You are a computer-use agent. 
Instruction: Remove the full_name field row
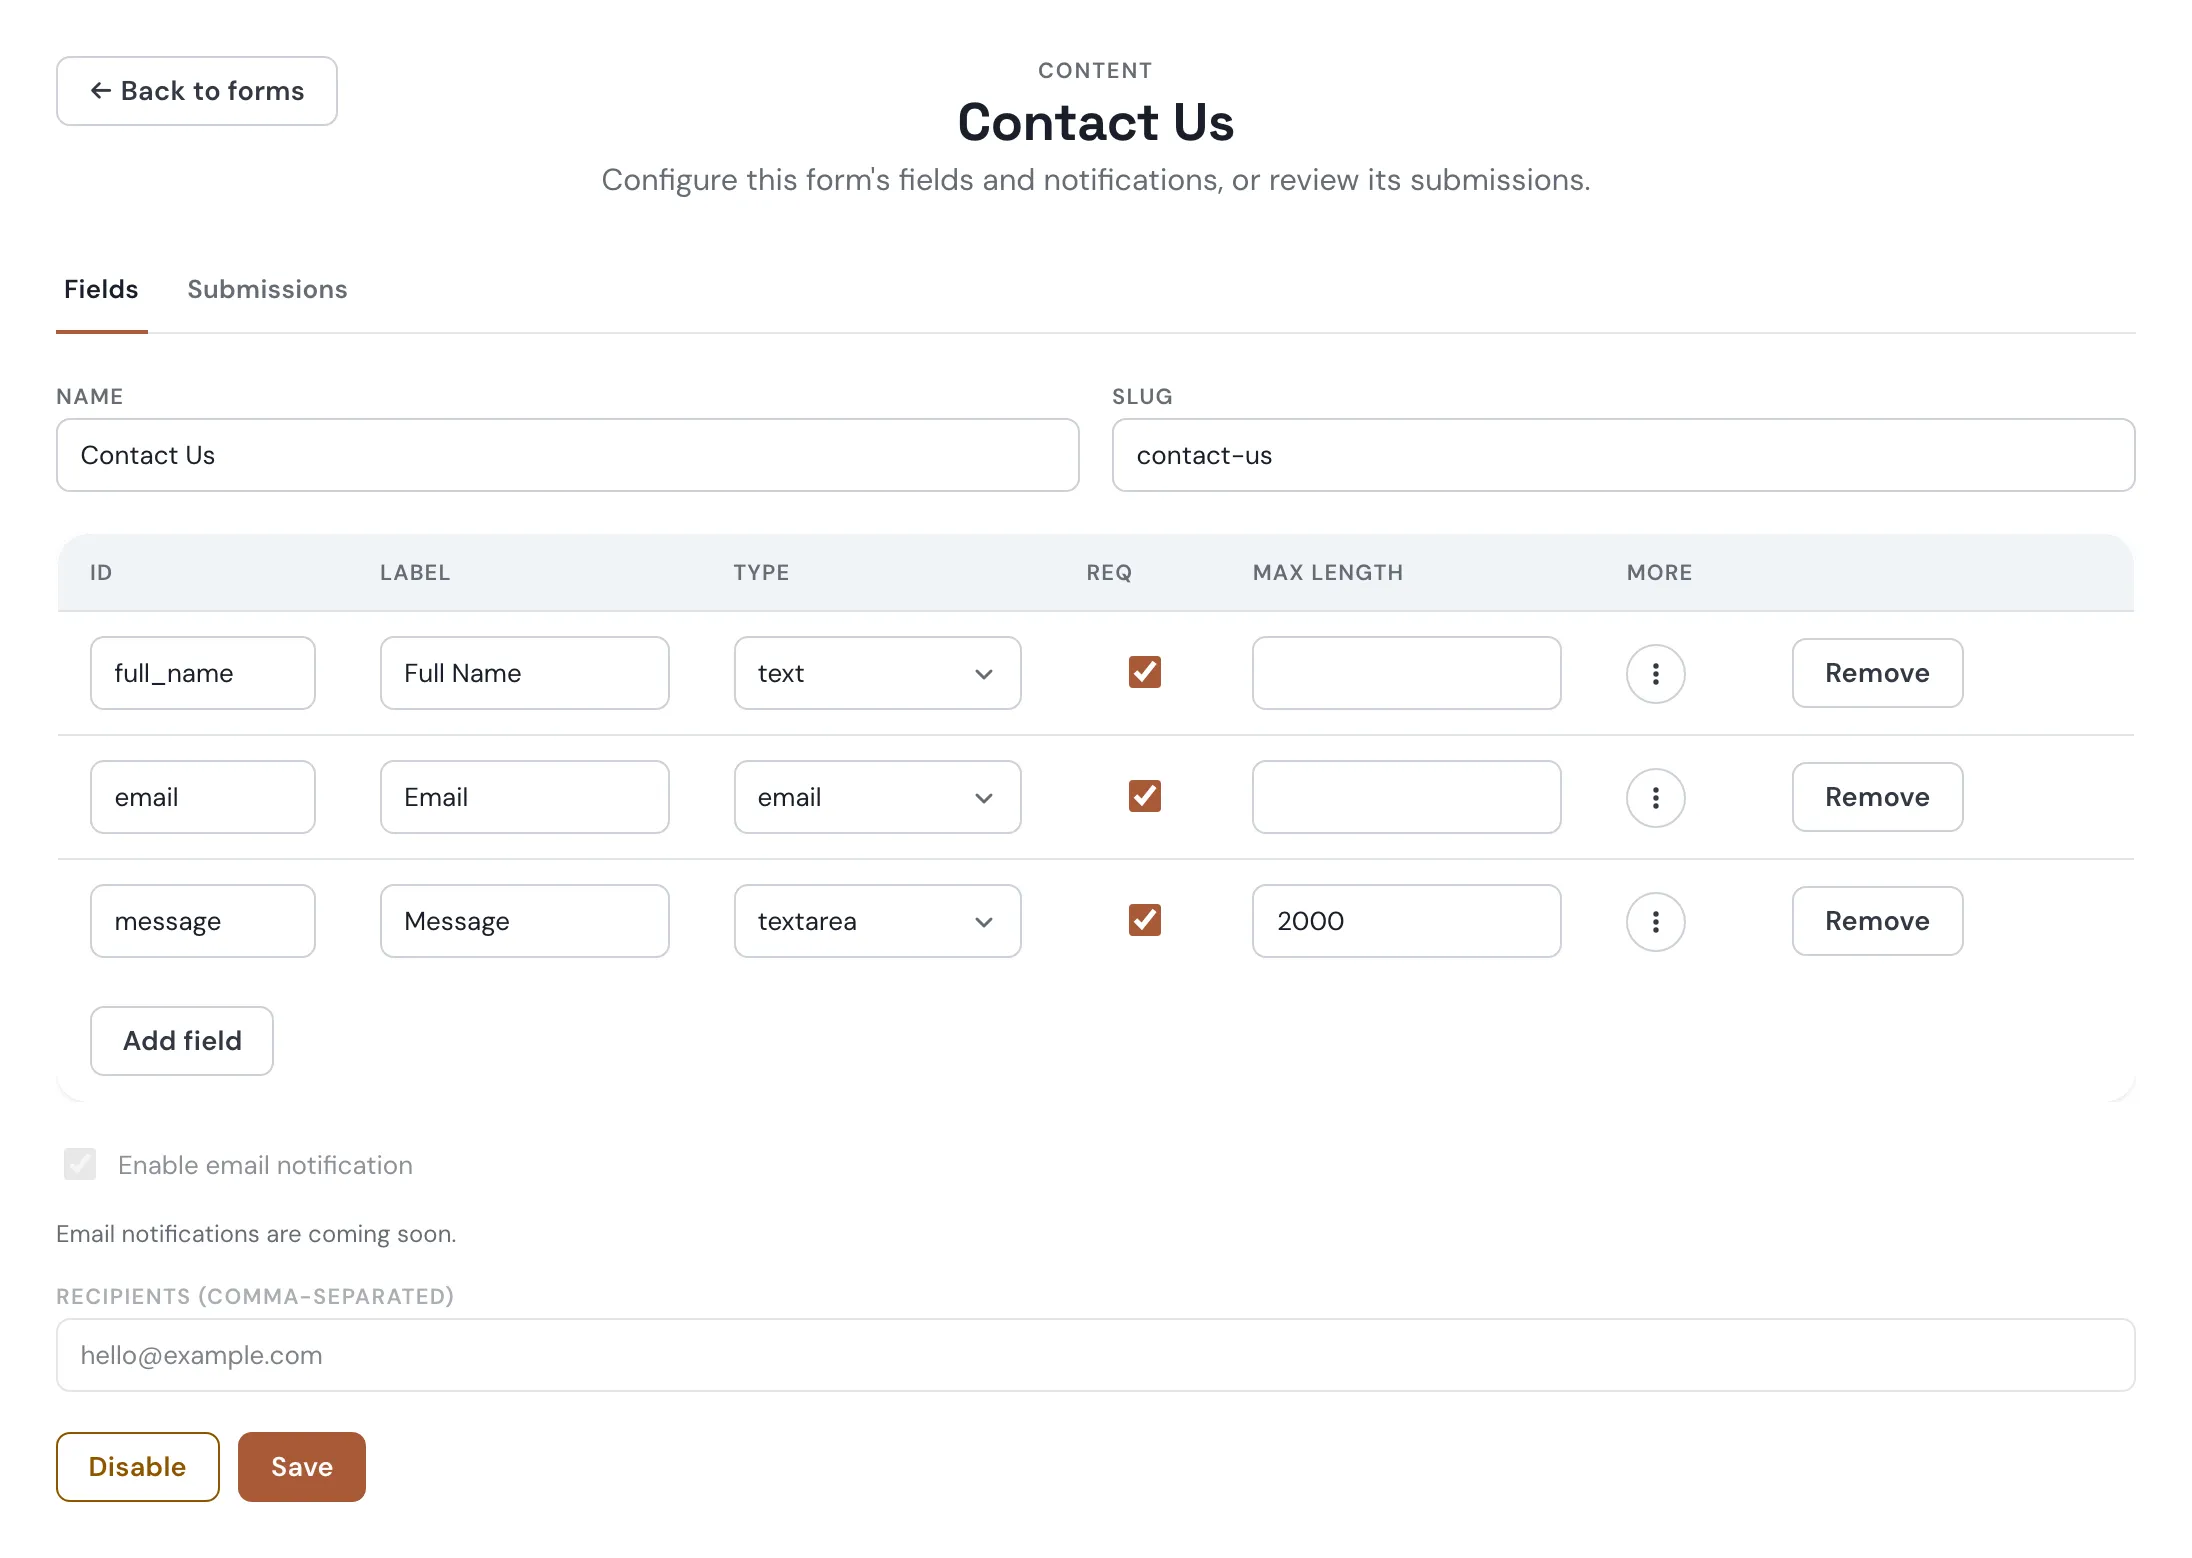click(1877, 673)
